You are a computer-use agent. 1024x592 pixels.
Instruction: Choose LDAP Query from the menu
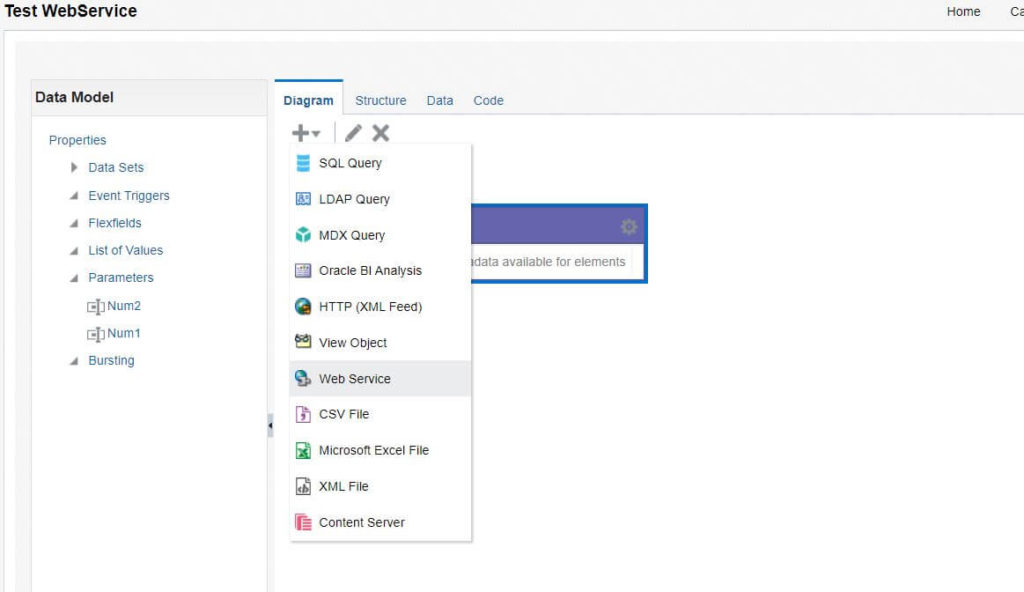click(380, 199)
